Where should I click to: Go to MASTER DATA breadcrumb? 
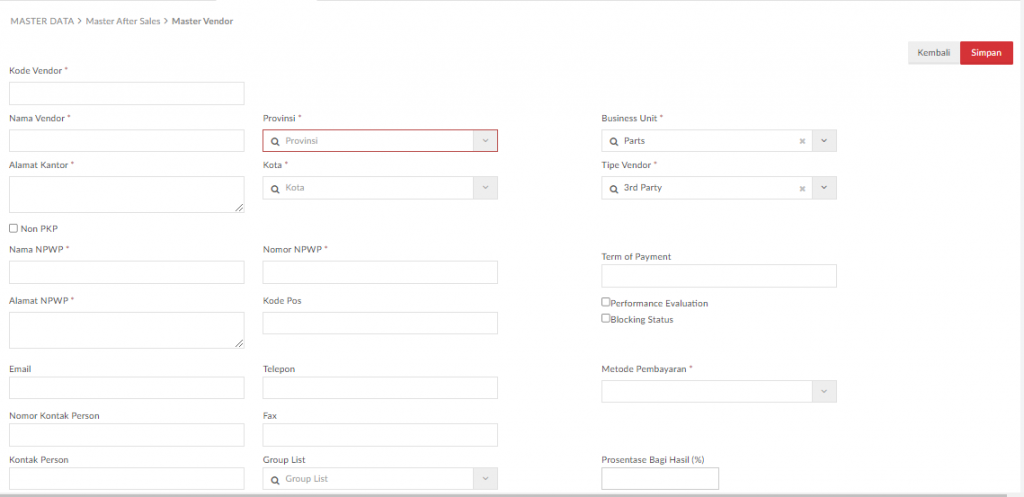pos(42,21)
